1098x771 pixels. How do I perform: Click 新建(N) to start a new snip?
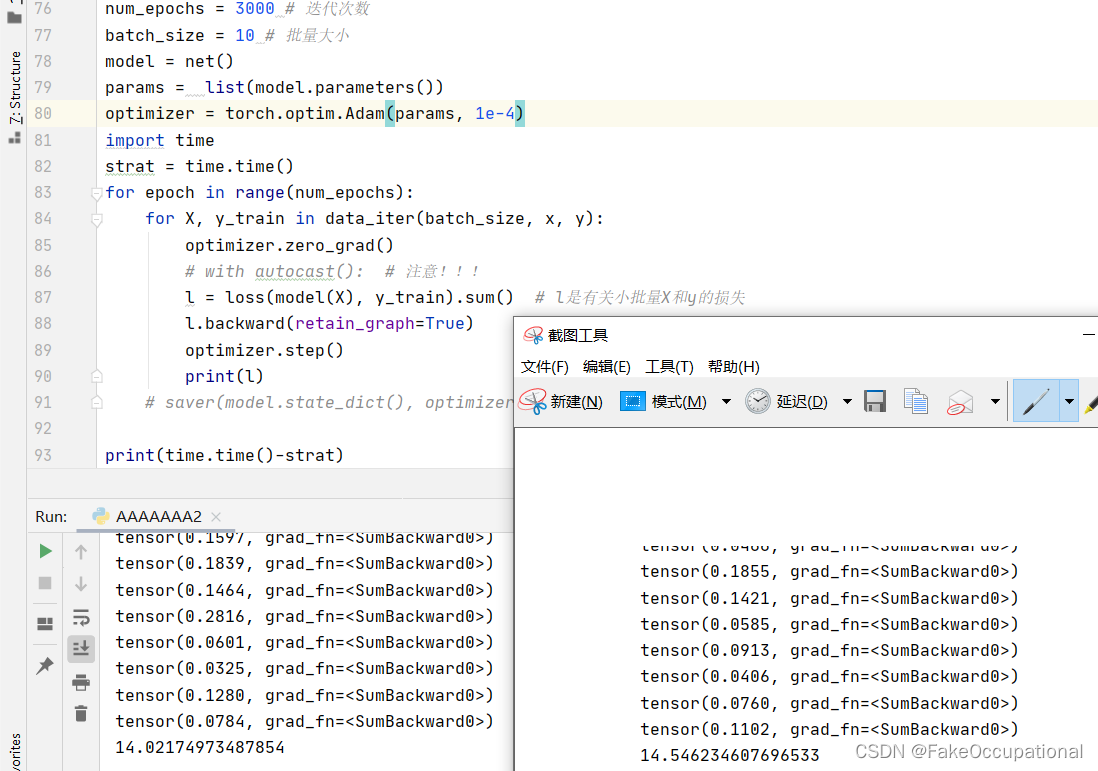[575, 400]
